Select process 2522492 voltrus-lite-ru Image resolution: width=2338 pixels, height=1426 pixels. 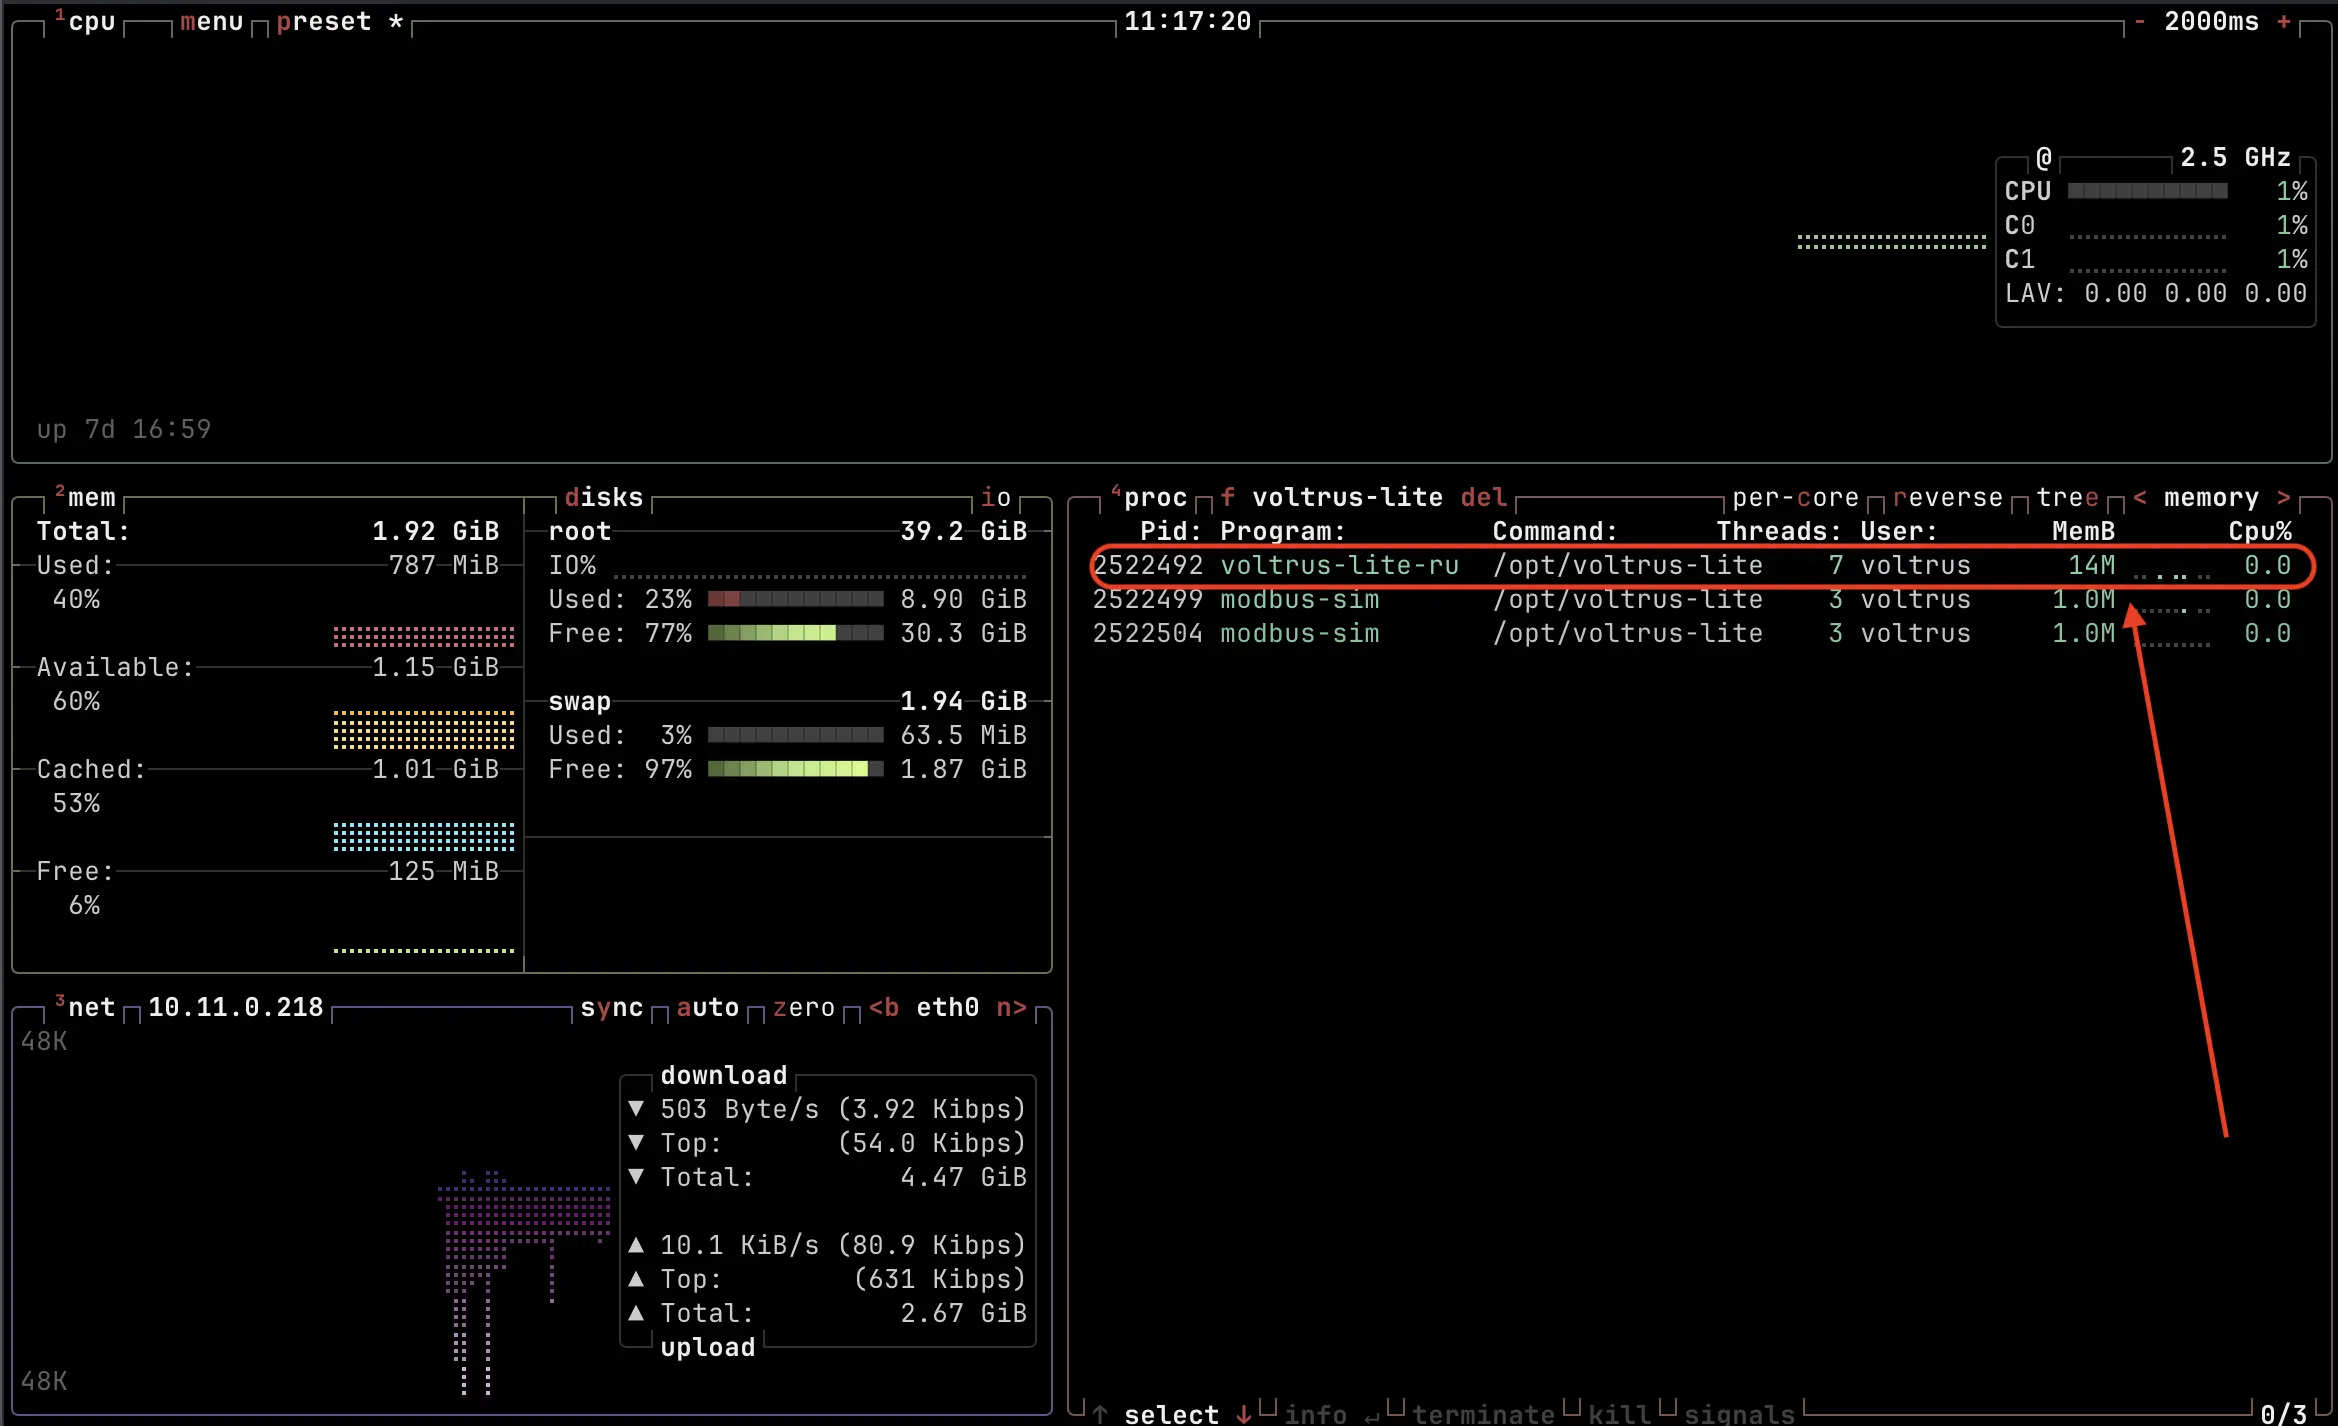[1692, 565]
